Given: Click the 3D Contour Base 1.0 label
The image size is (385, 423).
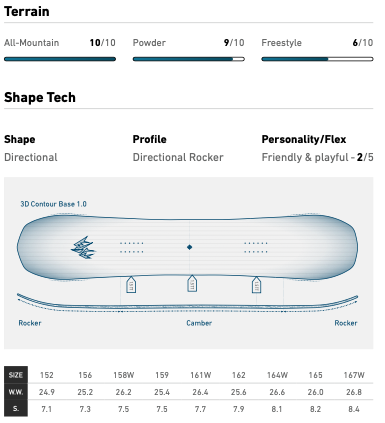Looking at the screenshot, I should click(53, 204).
